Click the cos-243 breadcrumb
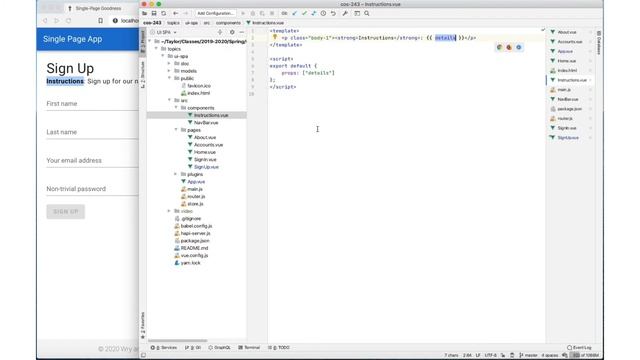Screen dimensions: 640x360 [152, 23]
